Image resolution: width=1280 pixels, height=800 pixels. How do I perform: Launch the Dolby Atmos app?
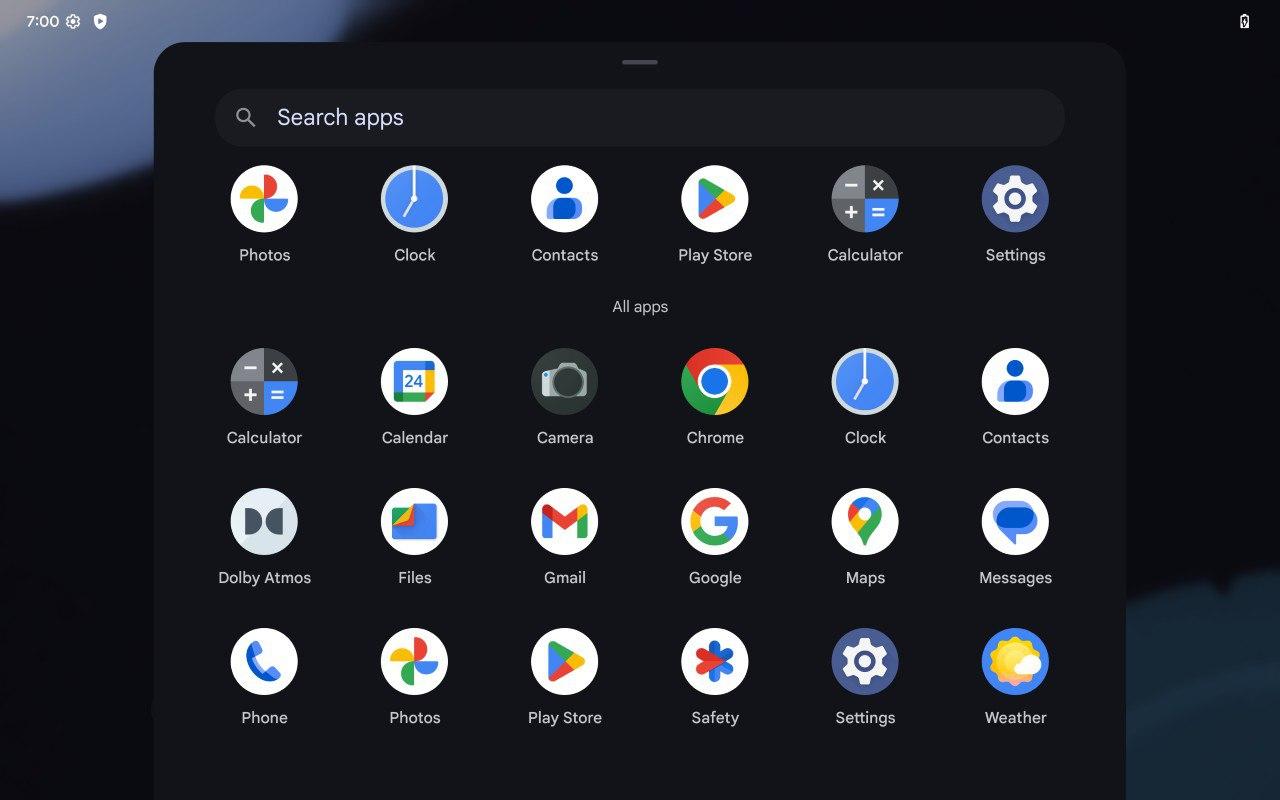pyautogui.click(x=264, y=521)
